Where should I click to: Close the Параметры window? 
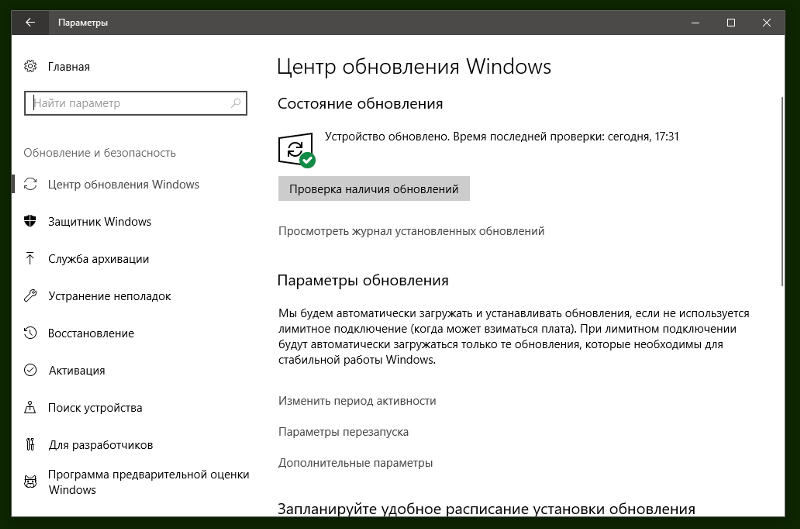[x=766, y=22]
